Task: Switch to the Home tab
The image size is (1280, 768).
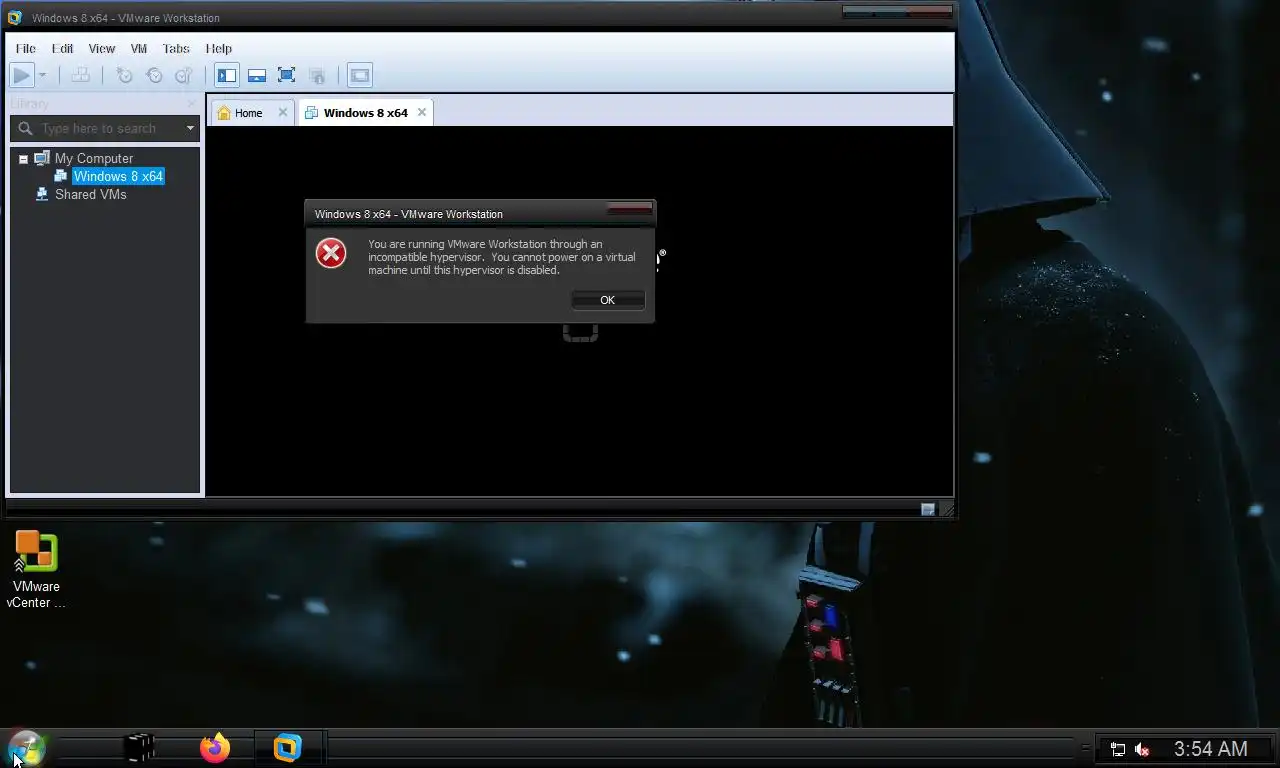Action: coord(249,113)
